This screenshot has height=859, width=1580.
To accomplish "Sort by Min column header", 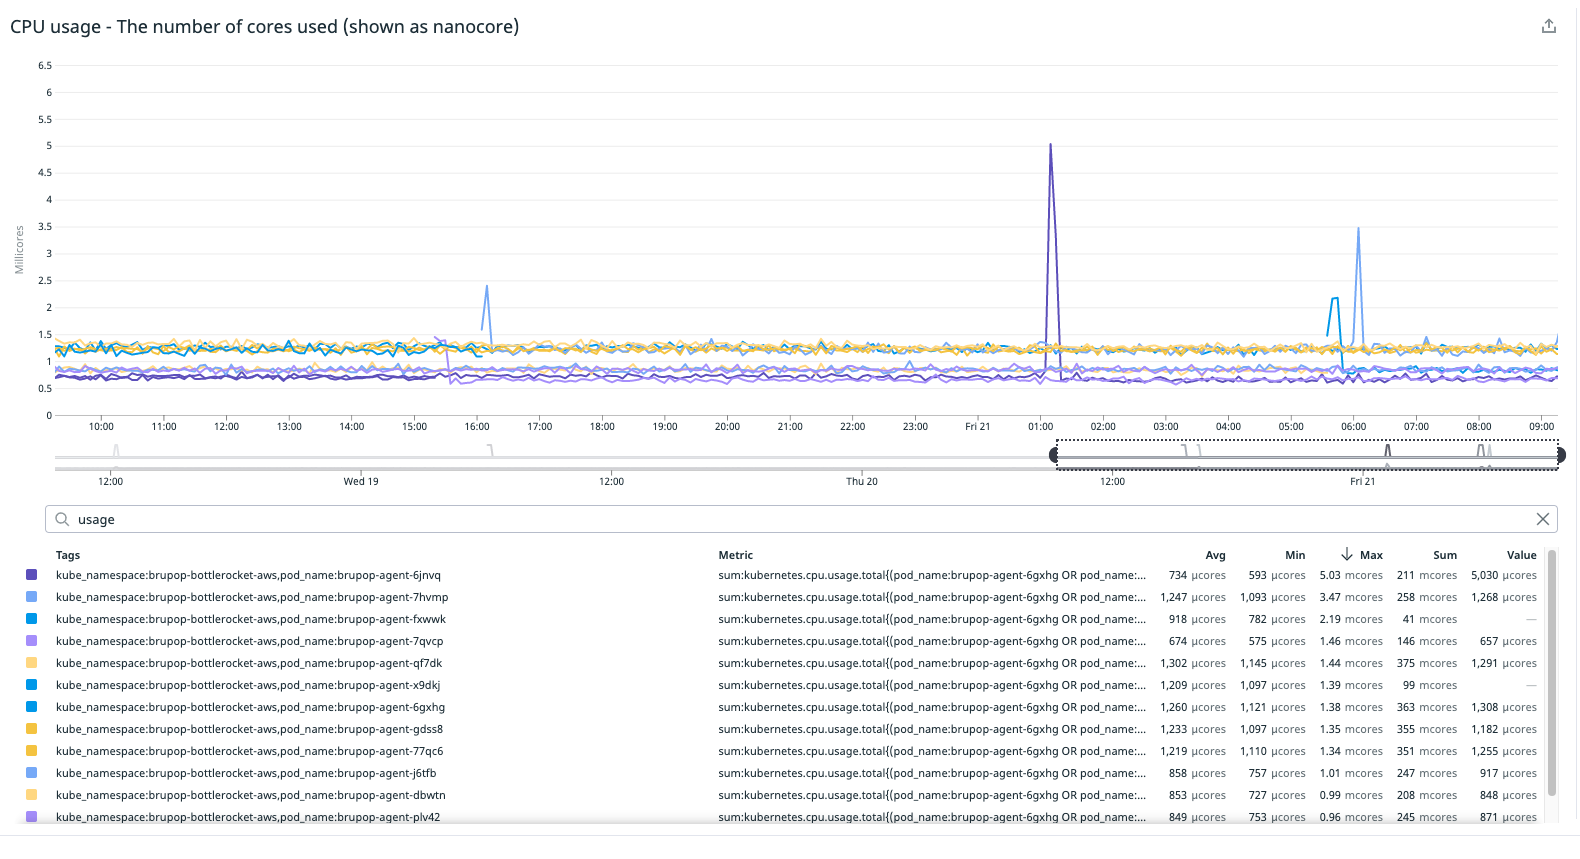I will coord(1295,555).
